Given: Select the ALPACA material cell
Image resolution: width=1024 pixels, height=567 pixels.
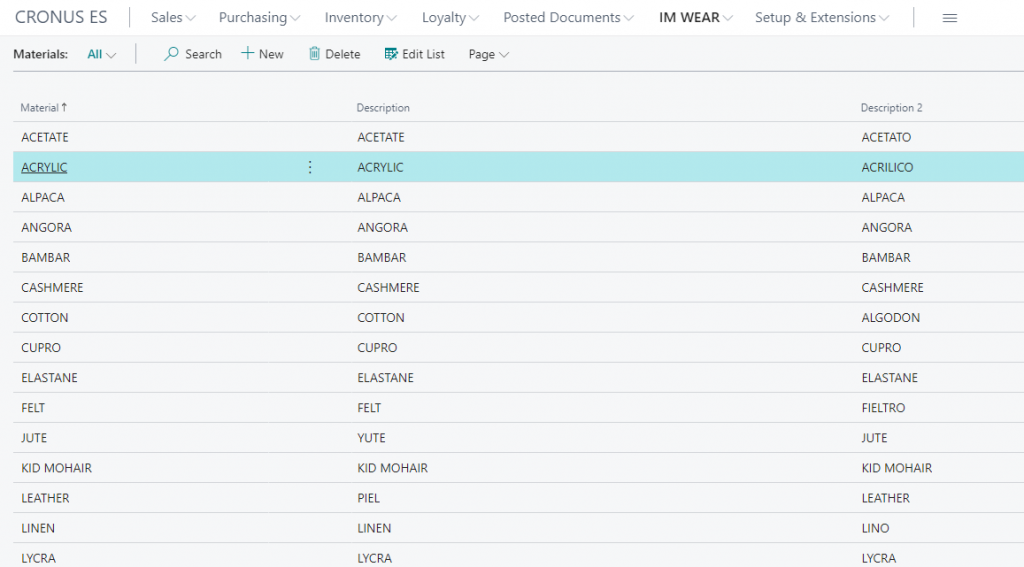Looking at the screenshot, I should coord(42,197).
